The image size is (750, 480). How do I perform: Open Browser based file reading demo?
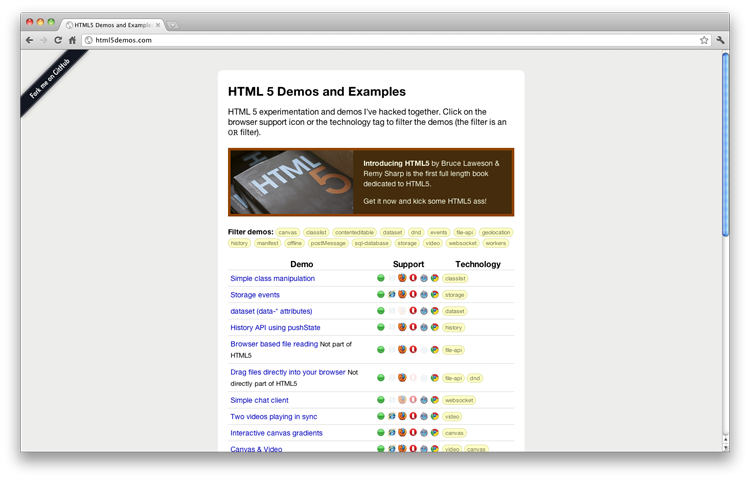(x=274, y=344)
